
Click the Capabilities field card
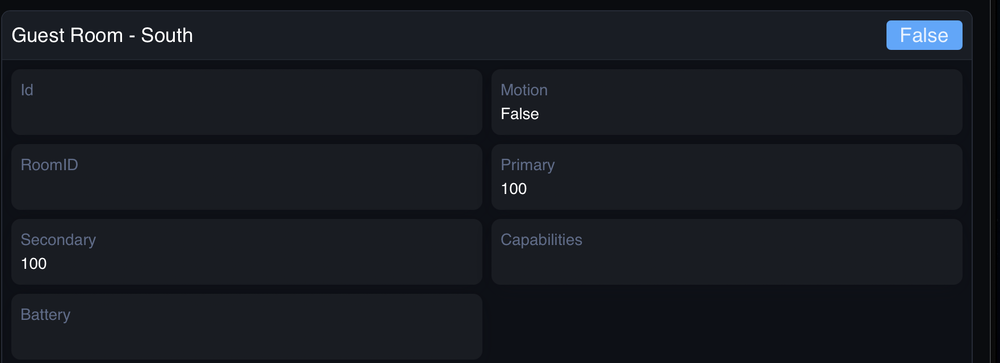[726, 252]
